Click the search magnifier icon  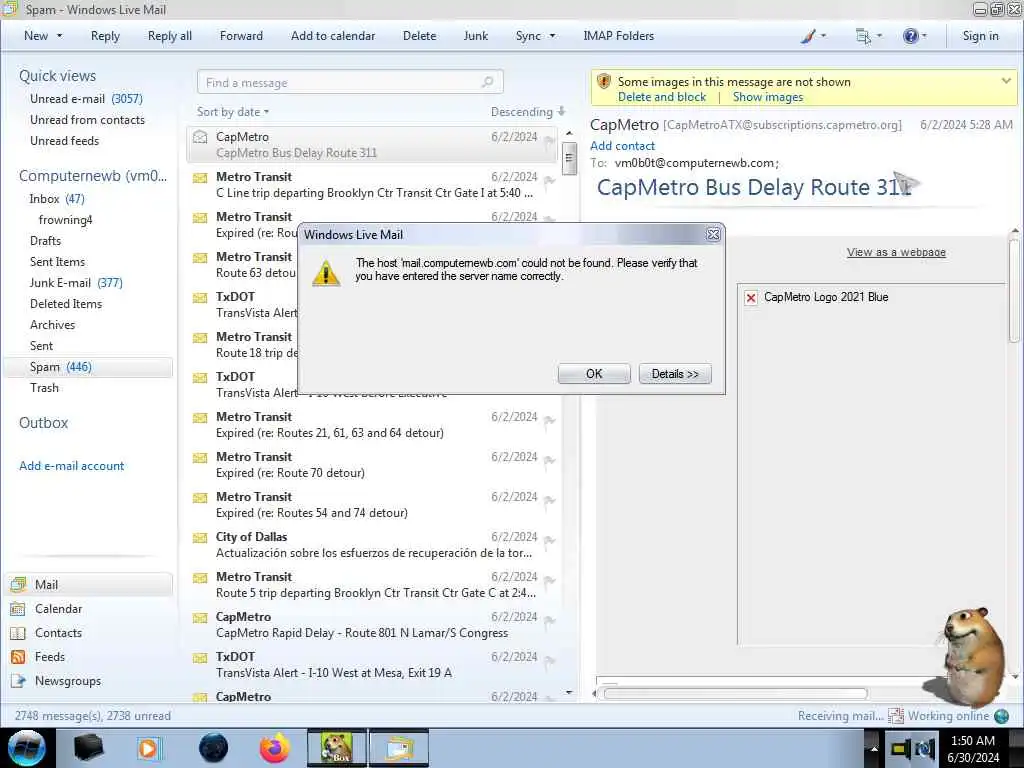[488, 82]
